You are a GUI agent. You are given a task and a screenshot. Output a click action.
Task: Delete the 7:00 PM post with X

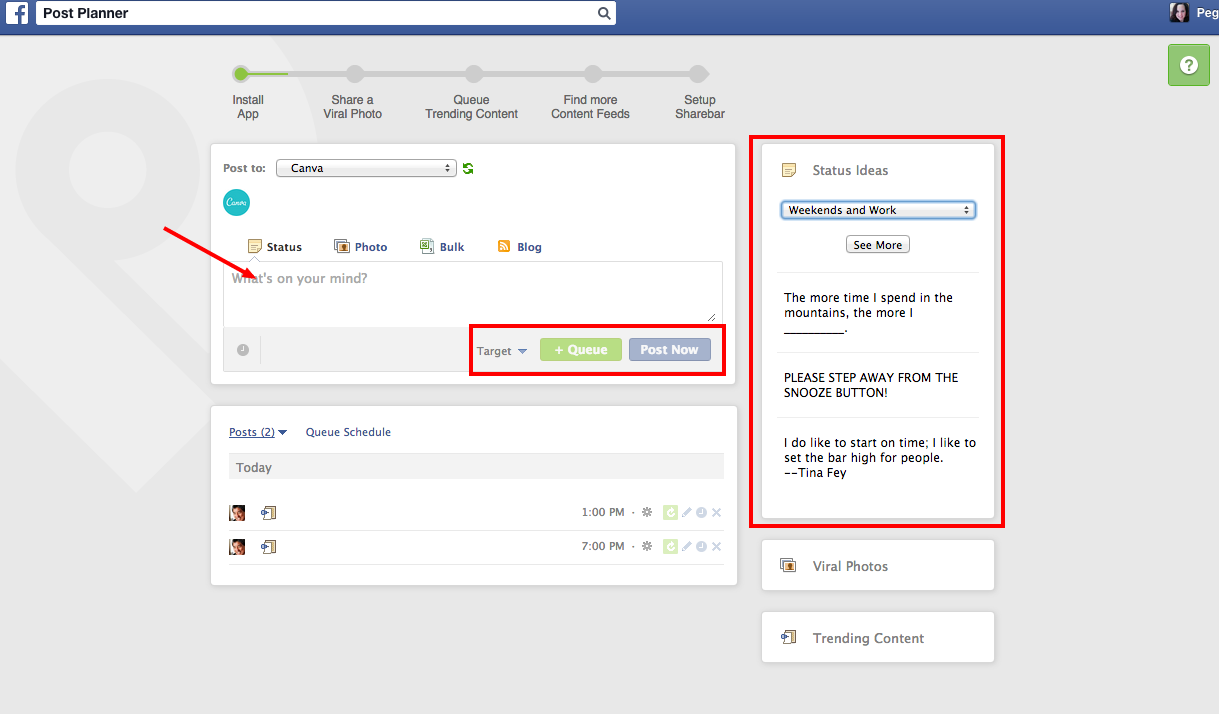tap(716, 546)
